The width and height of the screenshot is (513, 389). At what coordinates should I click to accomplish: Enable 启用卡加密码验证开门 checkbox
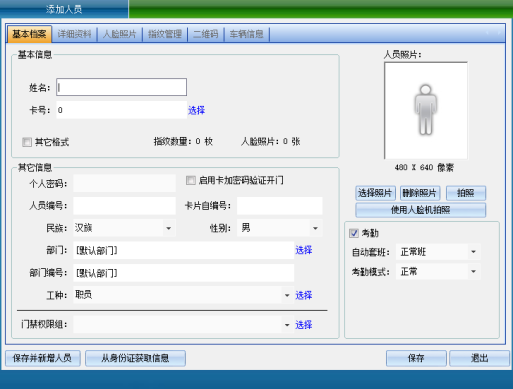(x=191, y=181)
